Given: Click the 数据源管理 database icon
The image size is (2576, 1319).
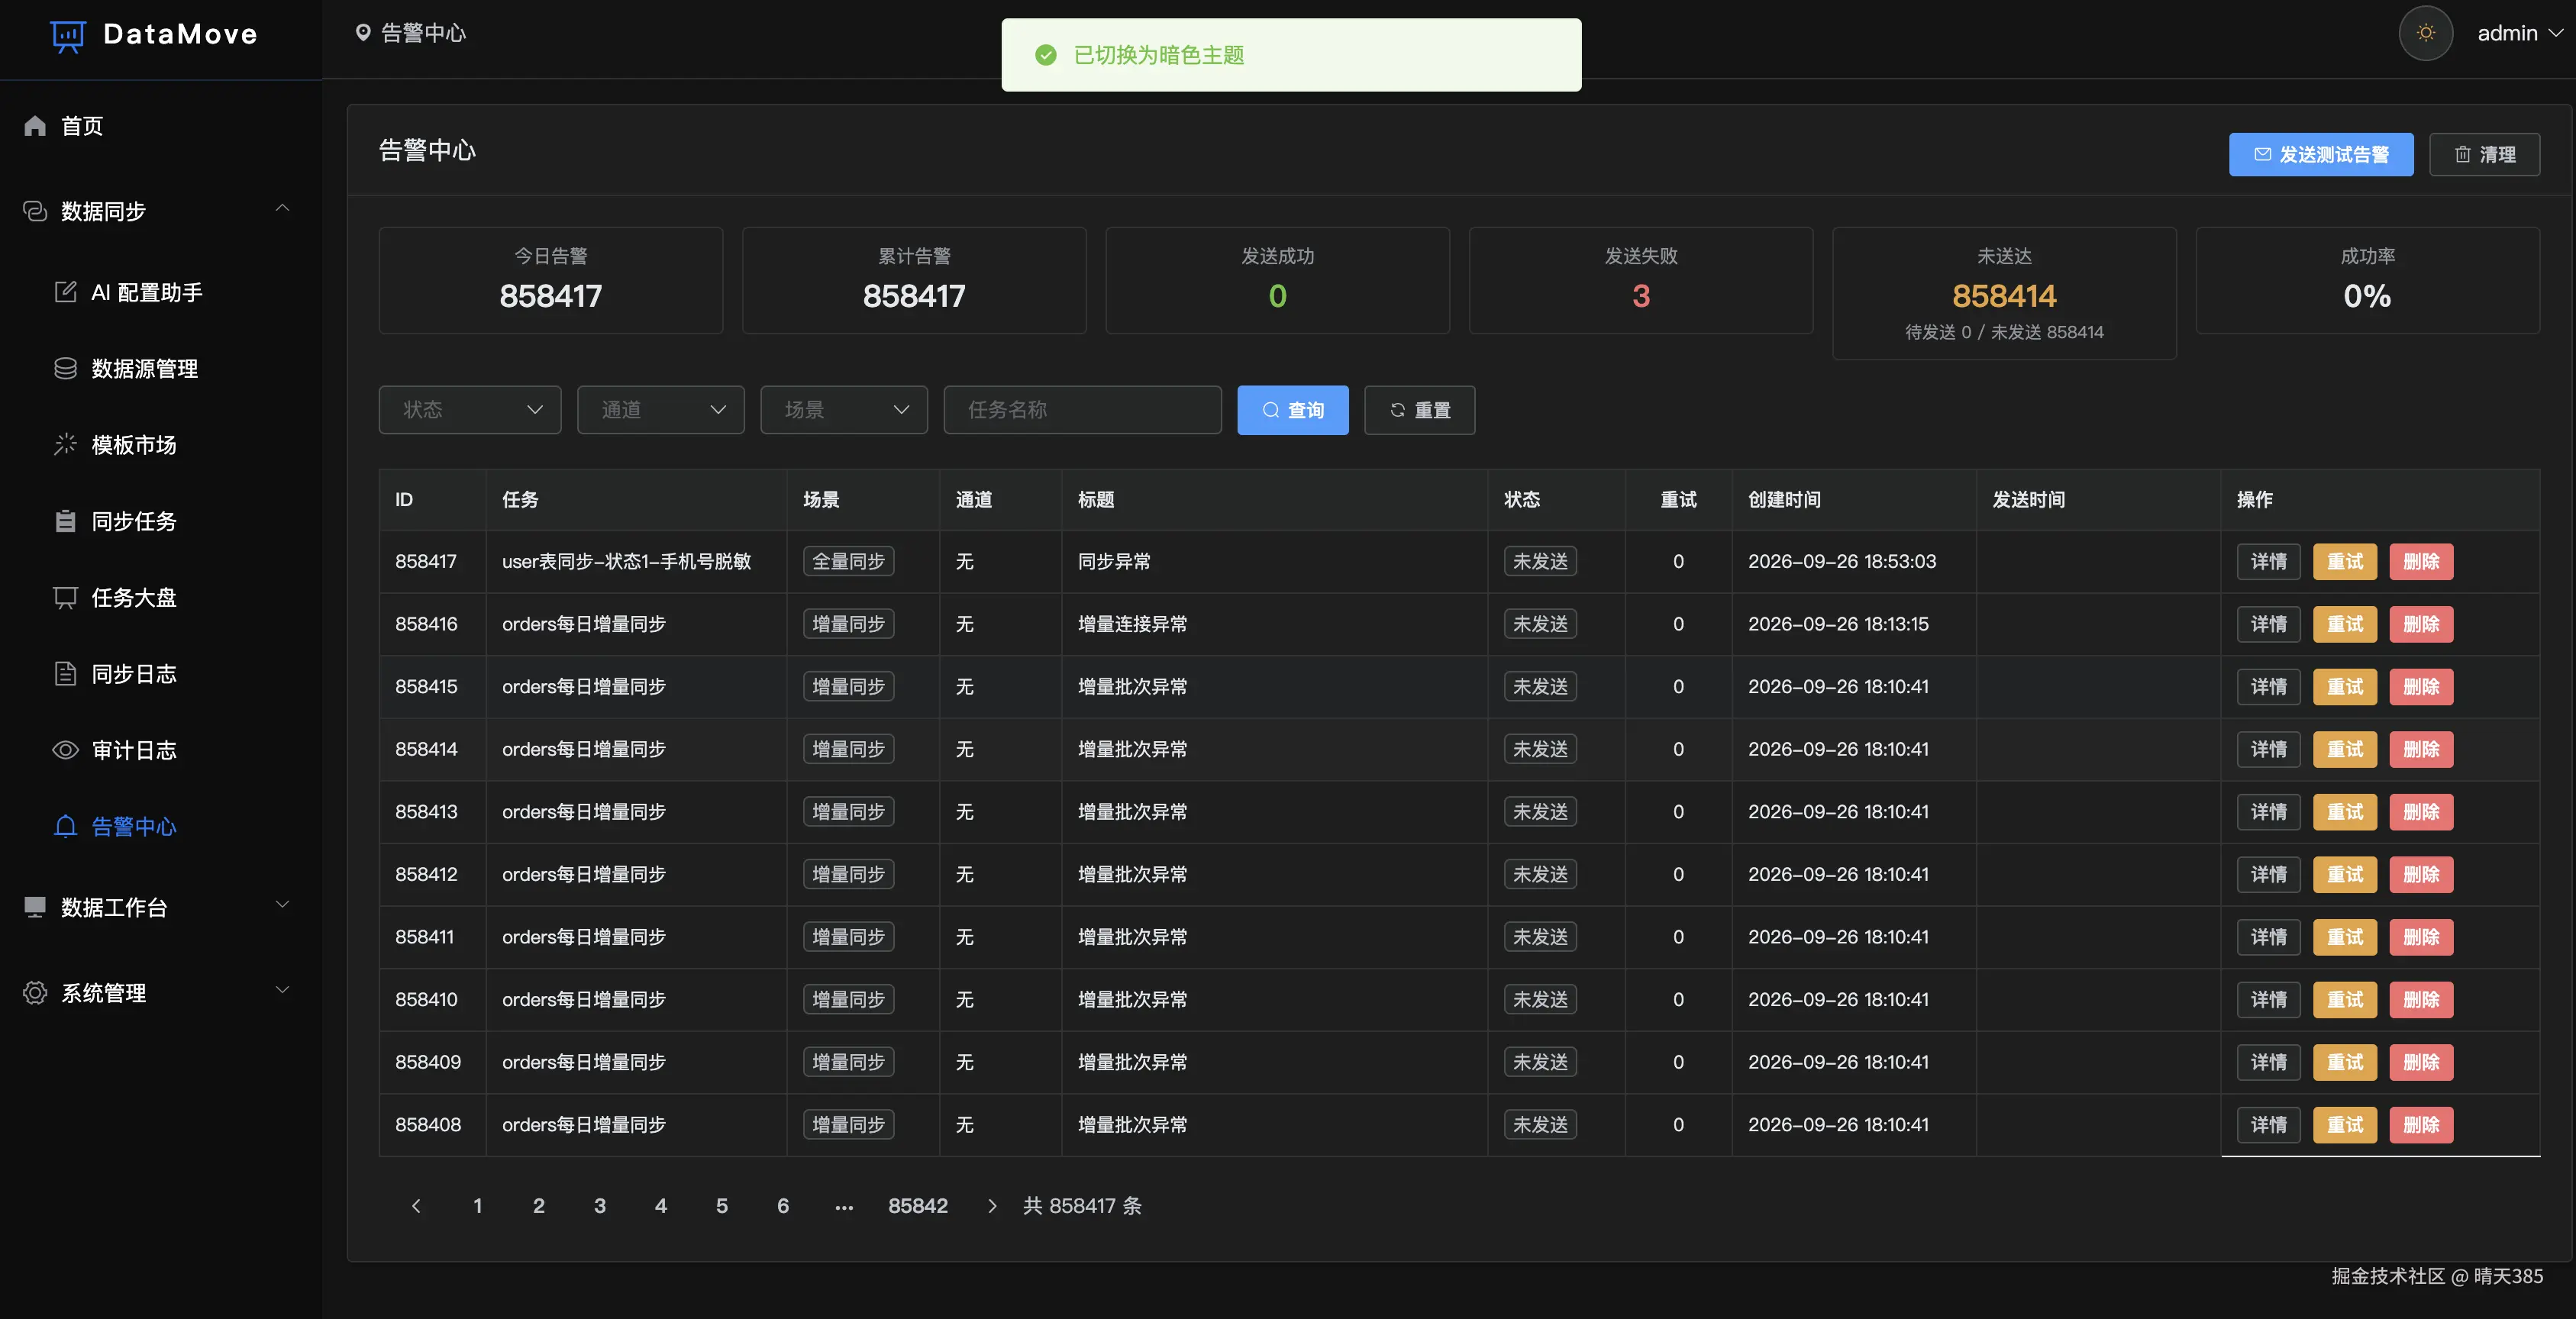Looking at the screenshot, I should point(65,368).
